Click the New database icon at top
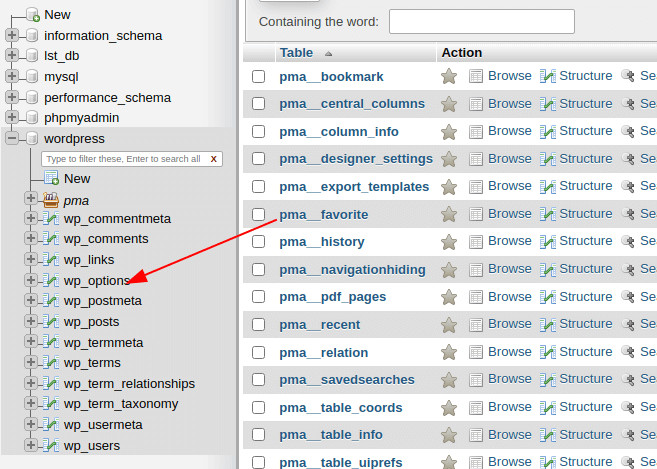The height and width of the screenshot is (469, 657). [33, 15]
